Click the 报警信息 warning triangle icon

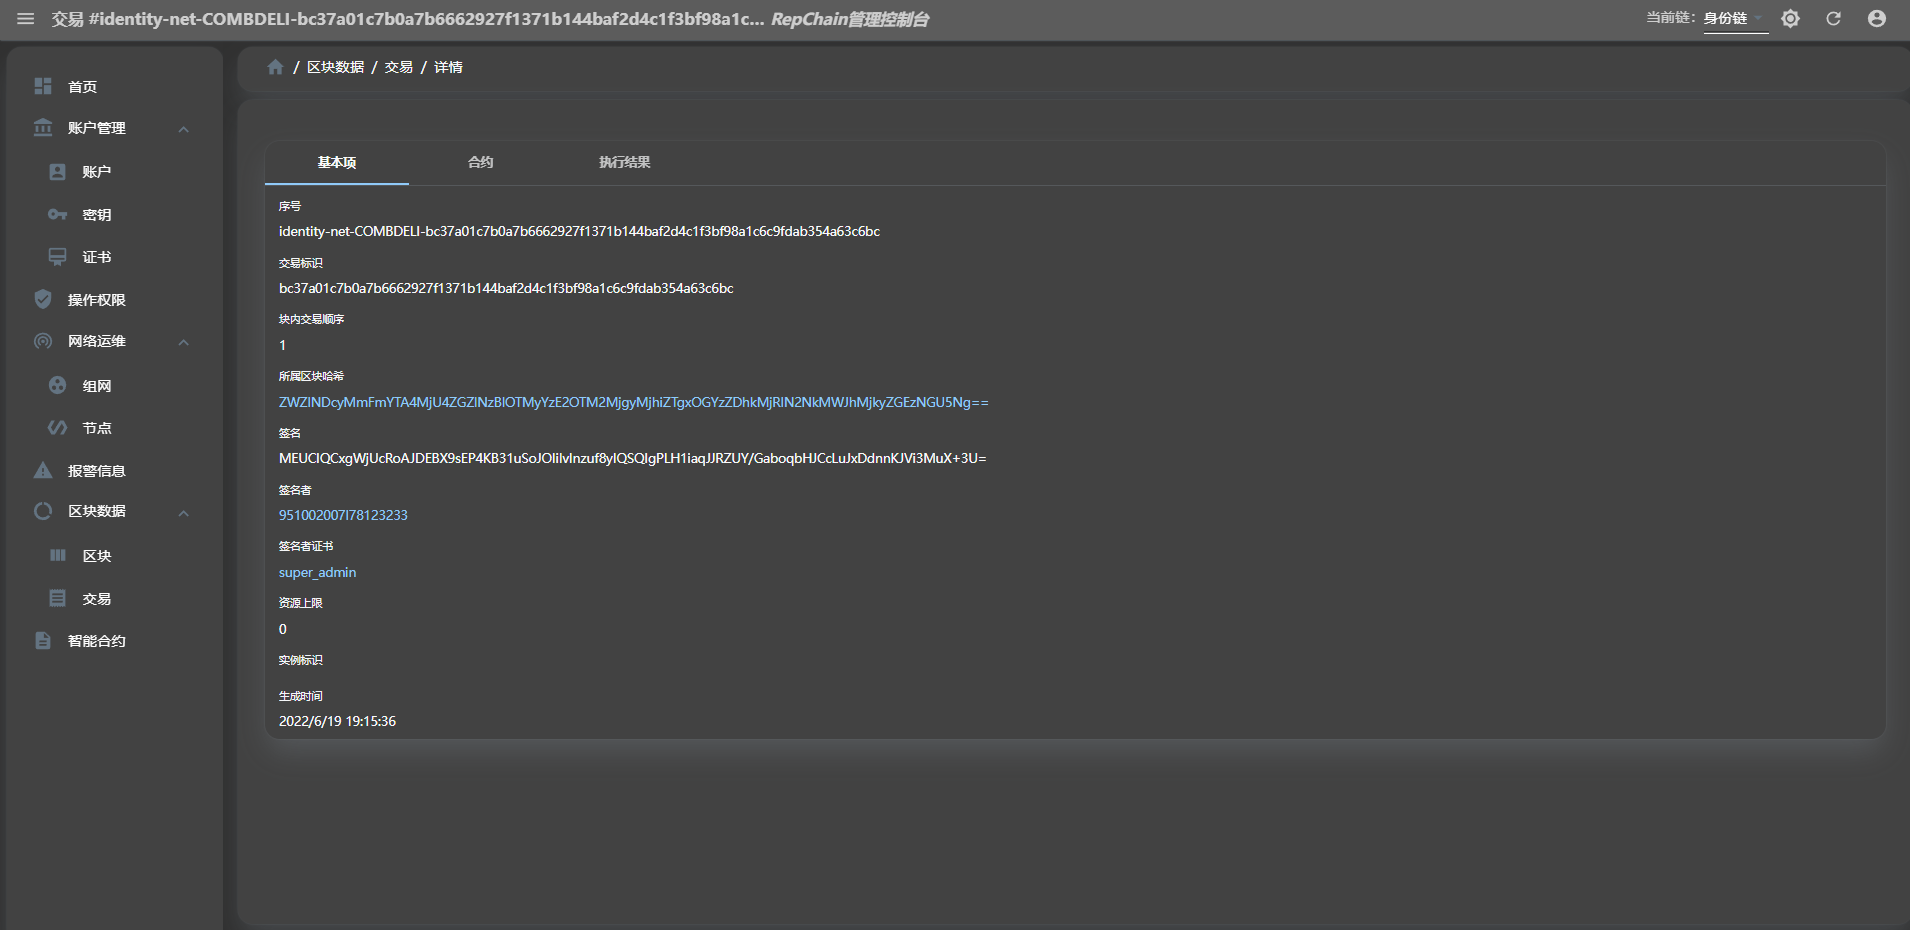point(43,470)
